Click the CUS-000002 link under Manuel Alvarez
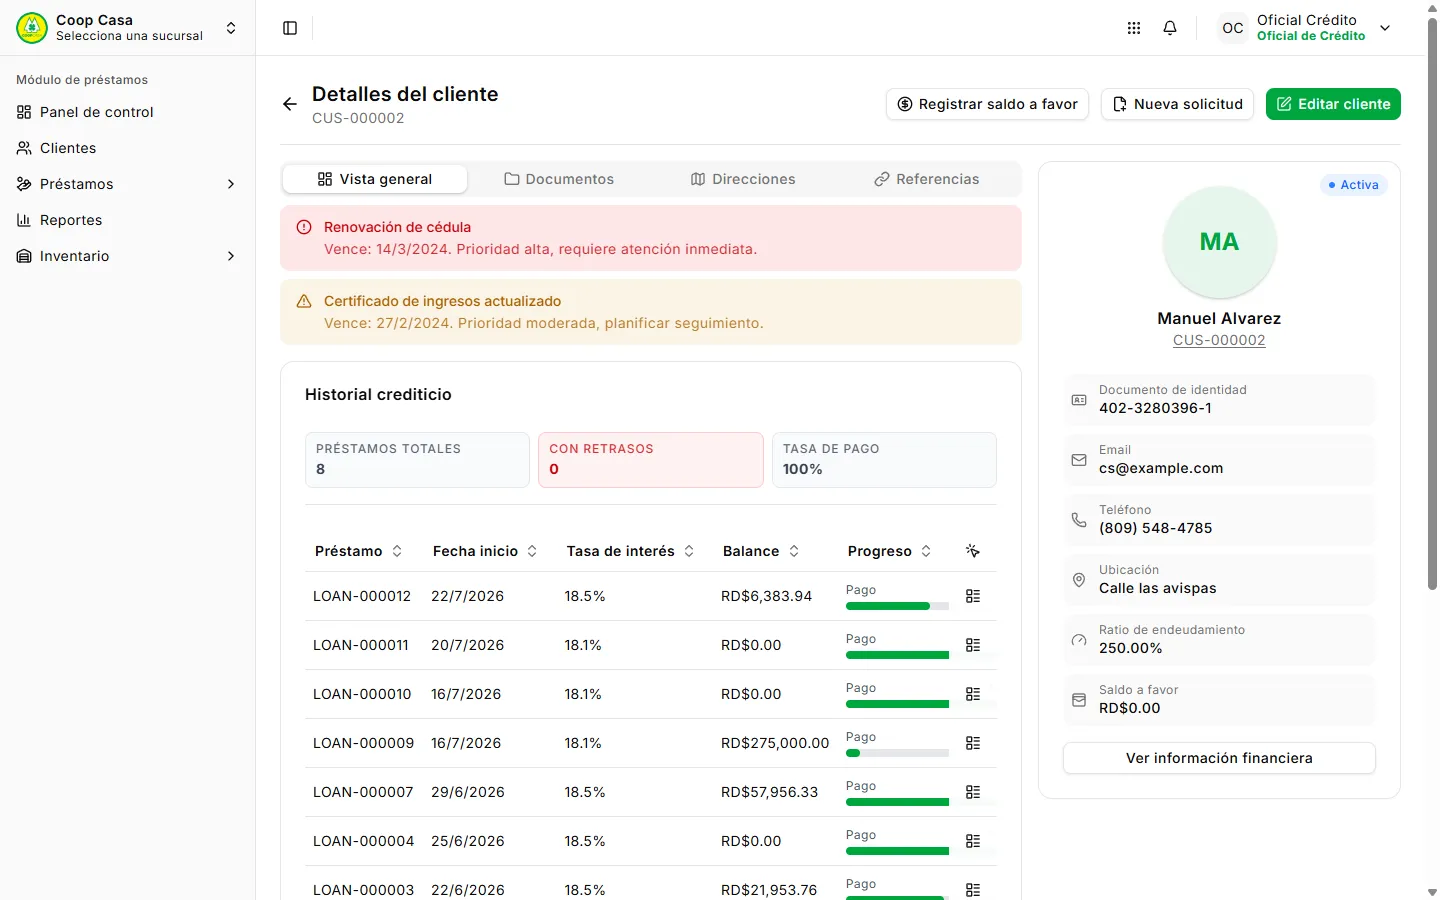 coord(1219,340)
